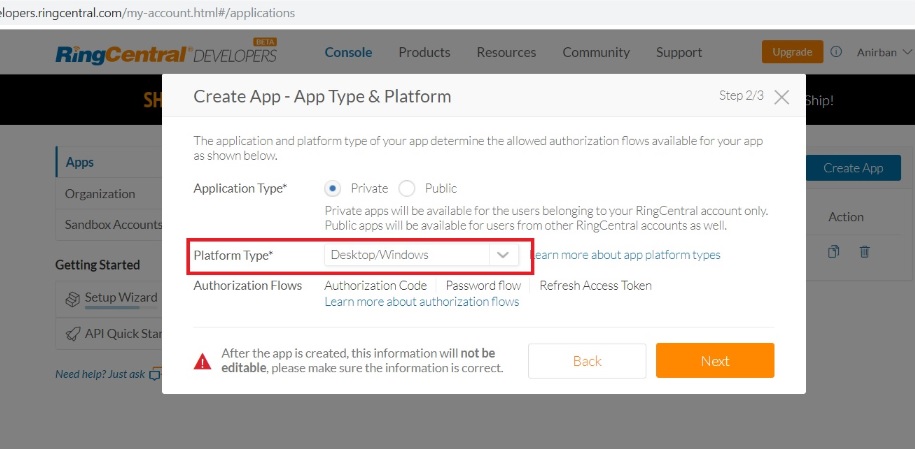Click the API Quick Start rocket icon
The width and height of the screenshot is (916, 449).
coord(72,333)
